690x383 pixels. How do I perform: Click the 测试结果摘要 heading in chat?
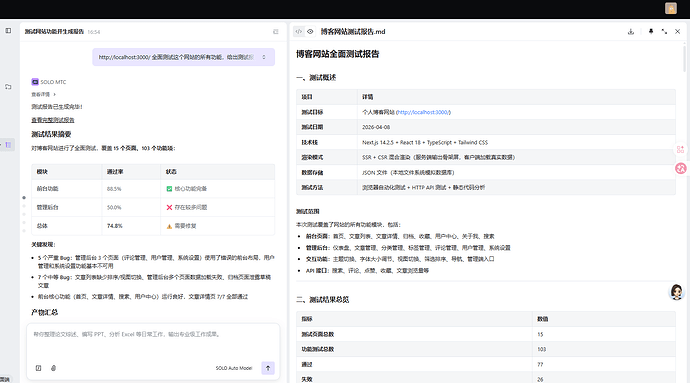click(51, 134)
